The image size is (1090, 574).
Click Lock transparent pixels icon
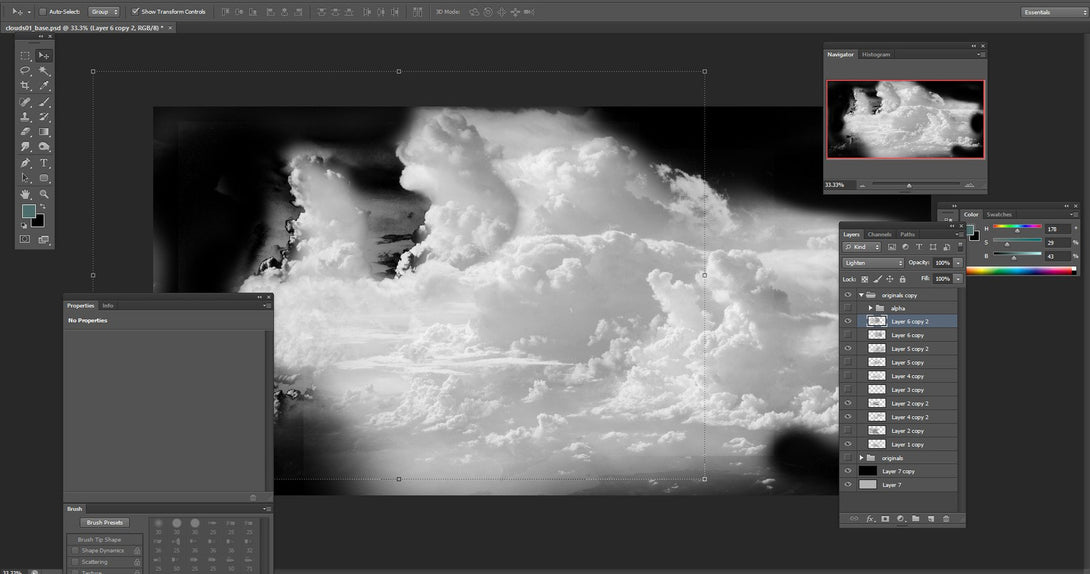click(865, 279)
